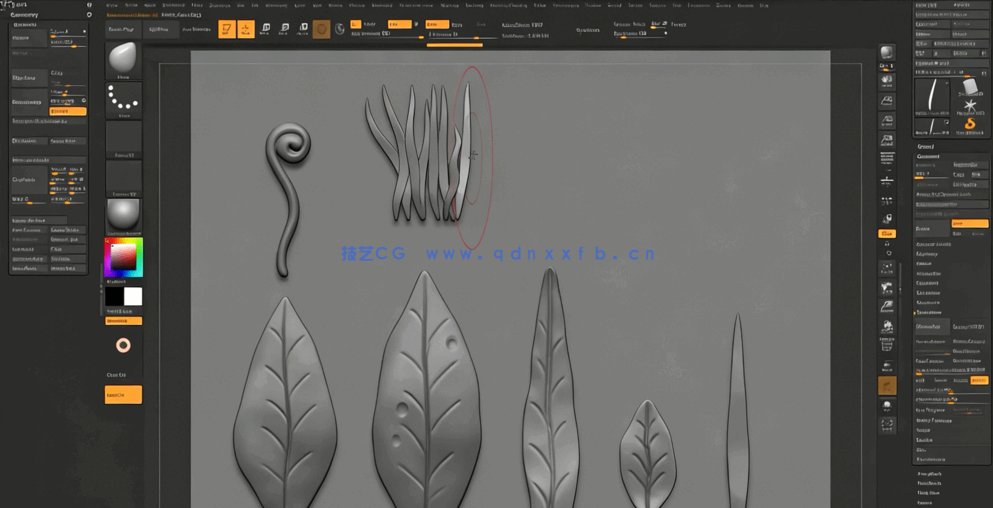Toggle the orange Xyz rotation button
This screenshot has width=993, height=508.
(887, 233)
